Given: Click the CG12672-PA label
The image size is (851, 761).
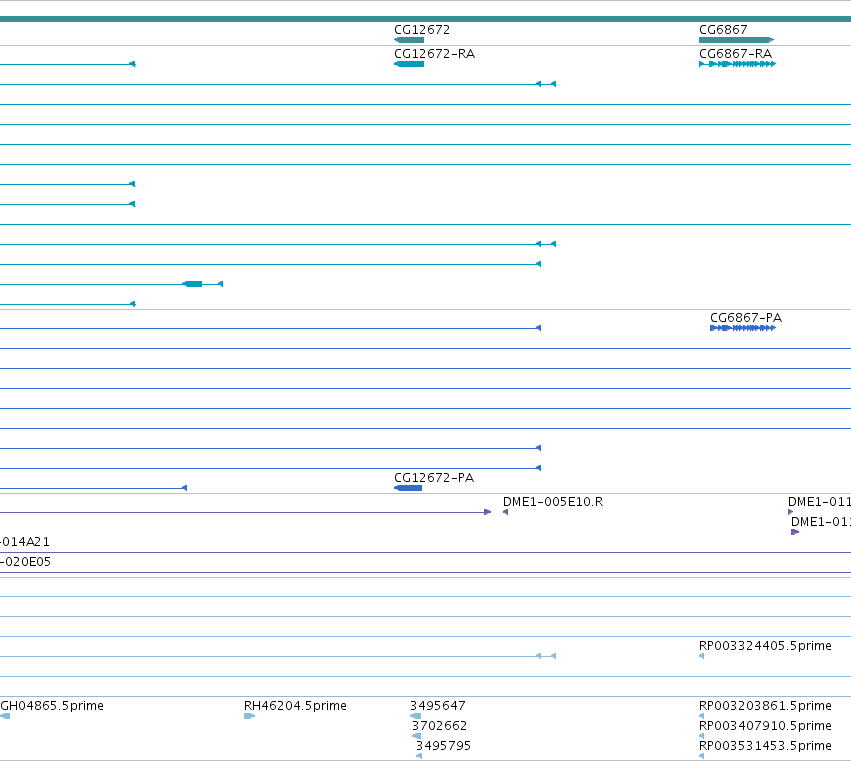Looking at the screenshot, I should 434,478.
